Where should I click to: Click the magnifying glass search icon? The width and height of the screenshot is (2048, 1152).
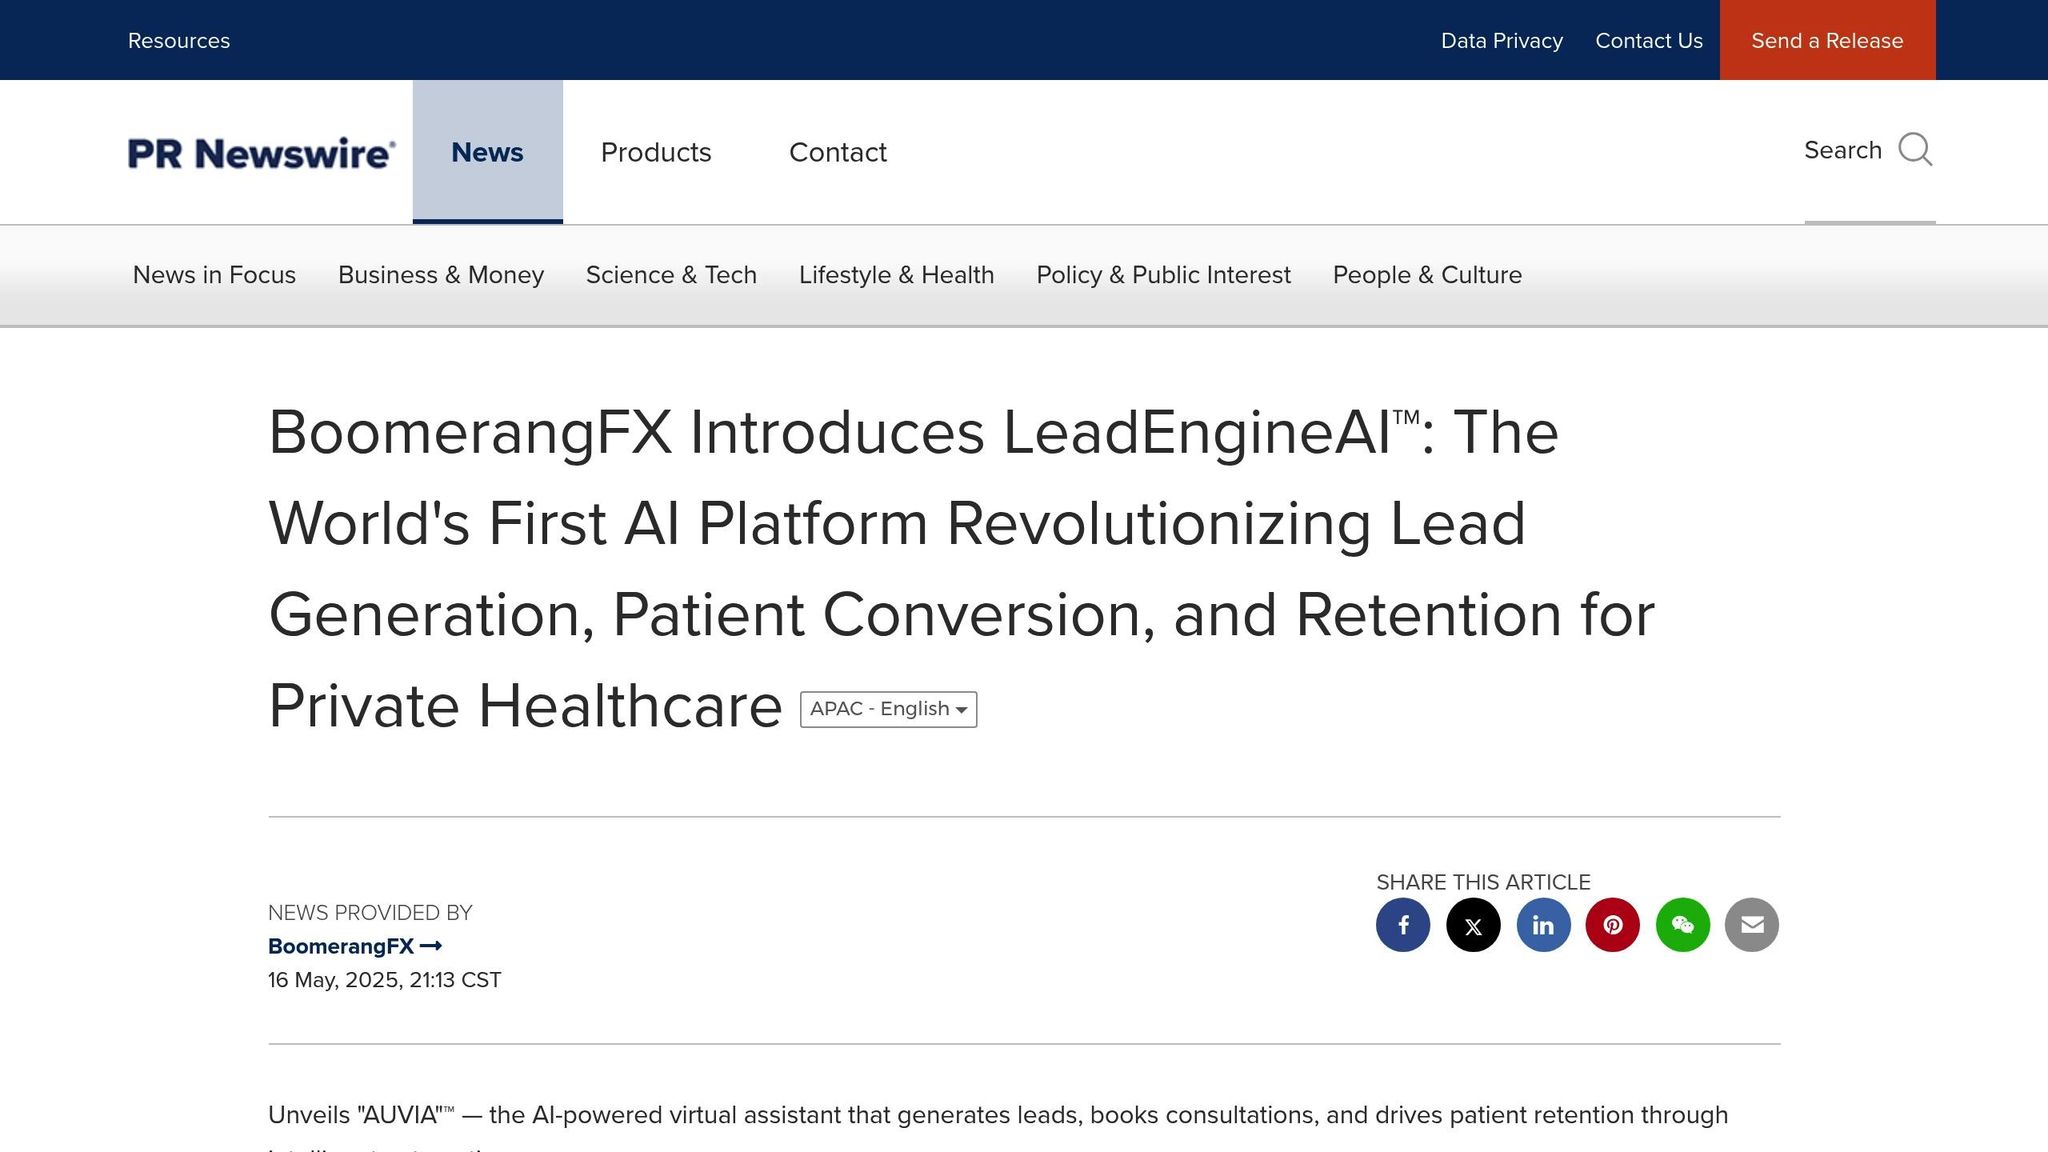pos(1915,150)
